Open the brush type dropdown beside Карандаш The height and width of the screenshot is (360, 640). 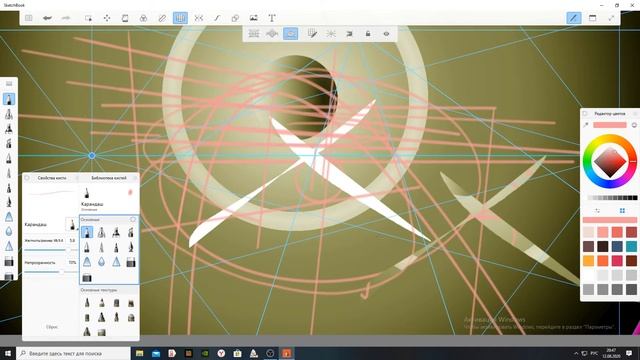(72, 224)
